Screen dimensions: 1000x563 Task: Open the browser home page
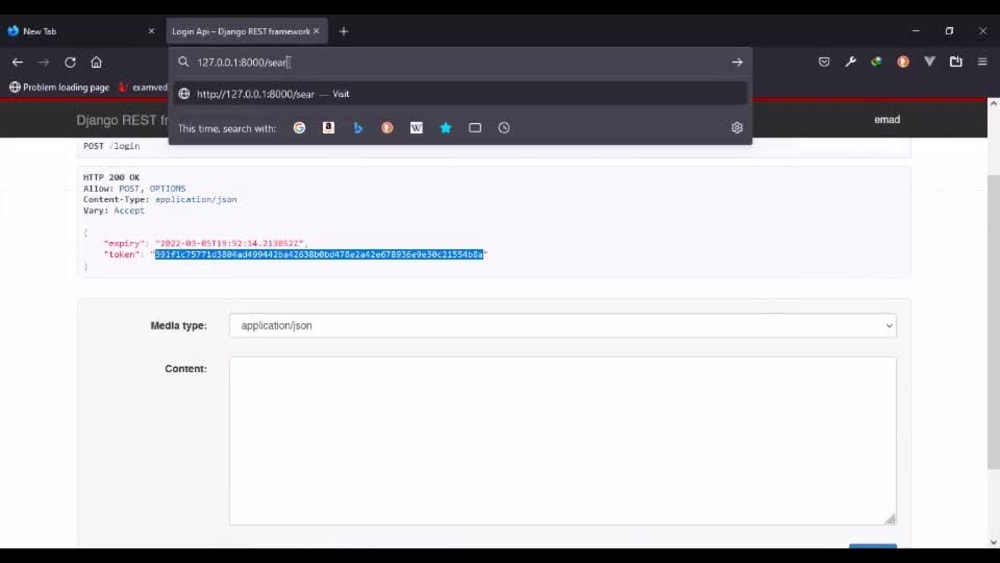point(96,62)
